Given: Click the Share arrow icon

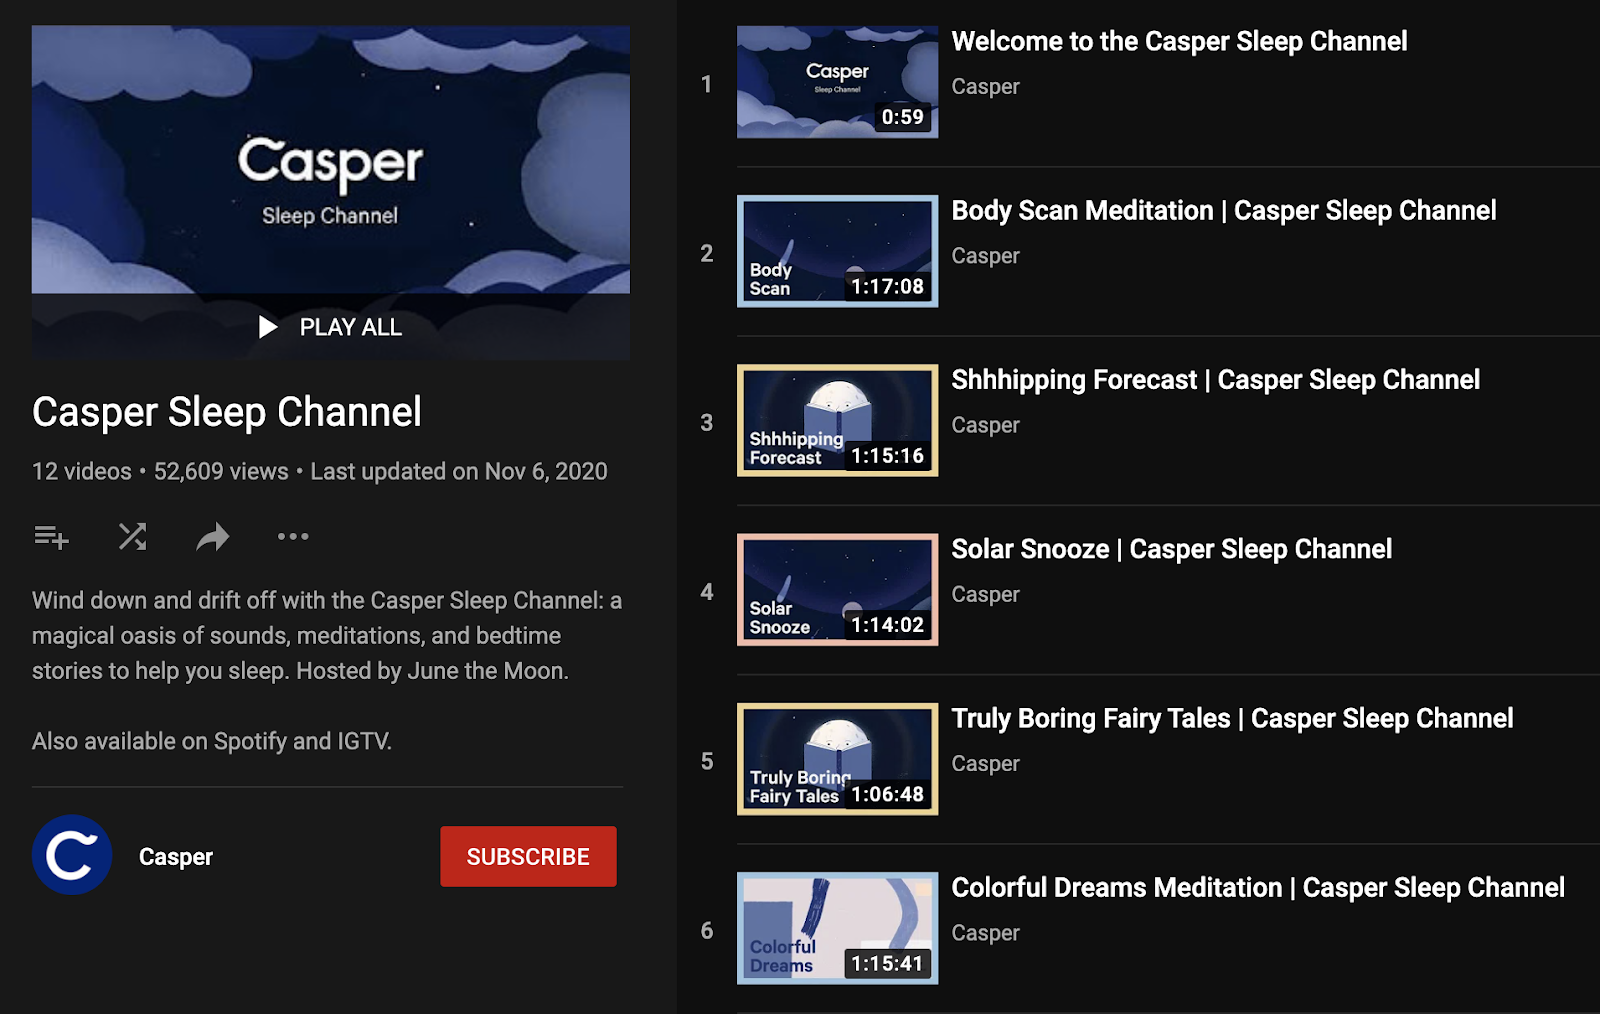Looking at the screenshot, I should pyautogui.click(x=212, y=537).
